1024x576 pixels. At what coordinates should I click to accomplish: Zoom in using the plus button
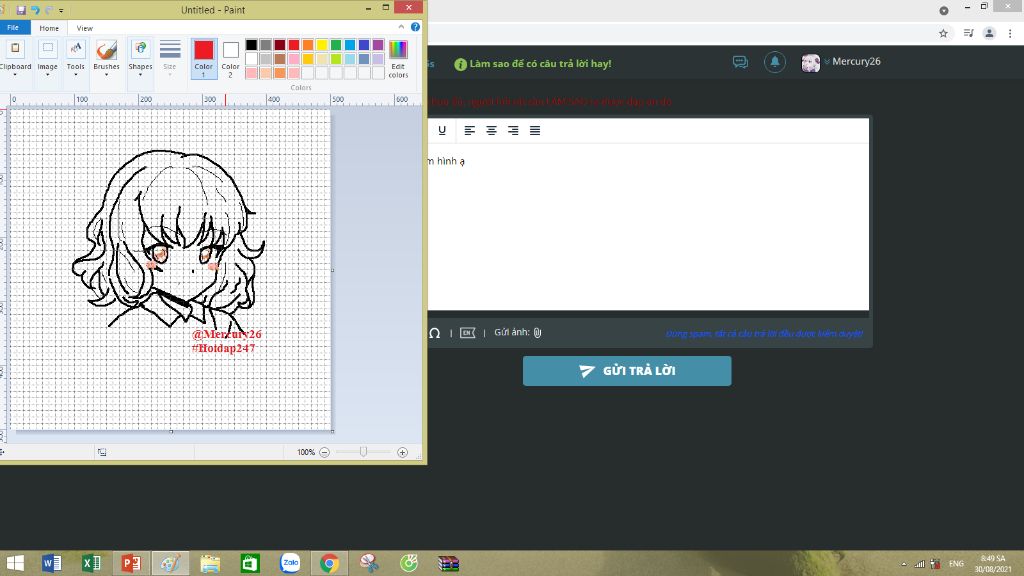pos(402,452)
